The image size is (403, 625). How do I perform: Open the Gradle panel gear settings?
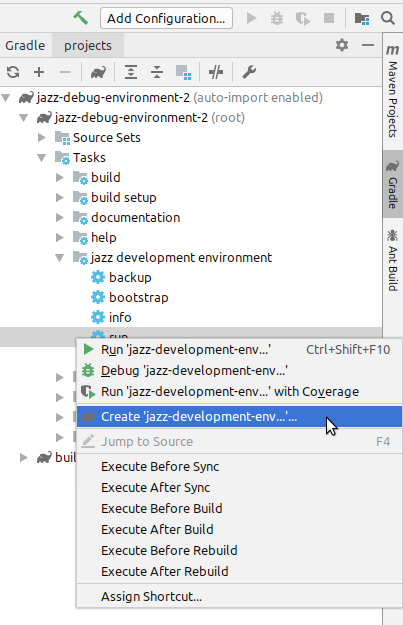pyautogui.click(x=342, y=45)
